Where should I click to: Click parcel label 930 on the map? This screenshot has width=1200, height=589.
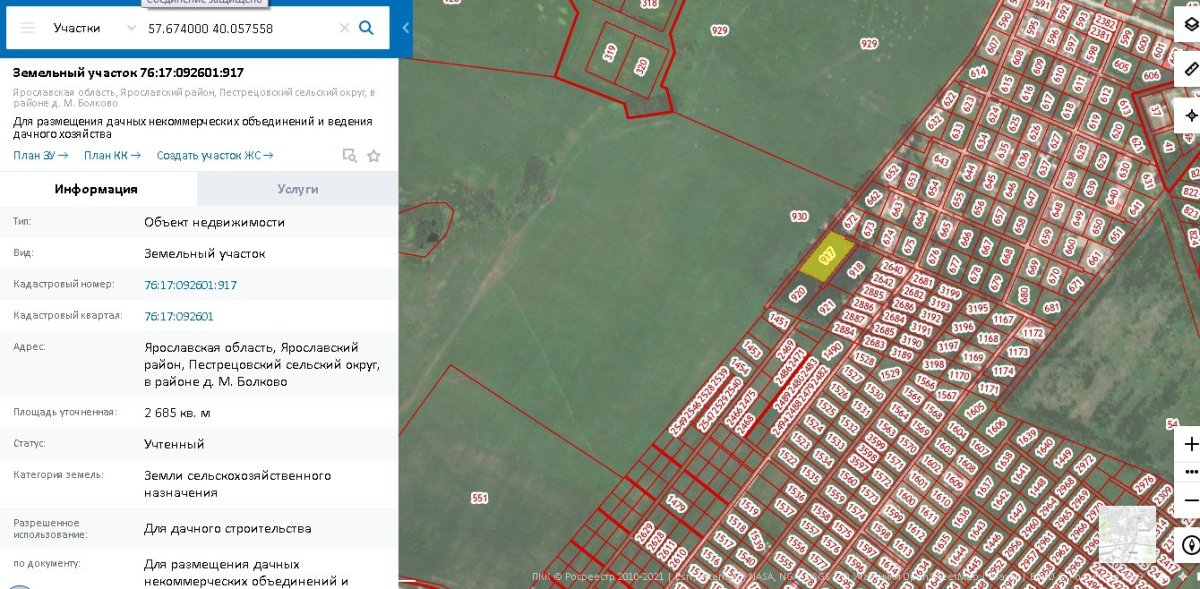click(798, 216)
